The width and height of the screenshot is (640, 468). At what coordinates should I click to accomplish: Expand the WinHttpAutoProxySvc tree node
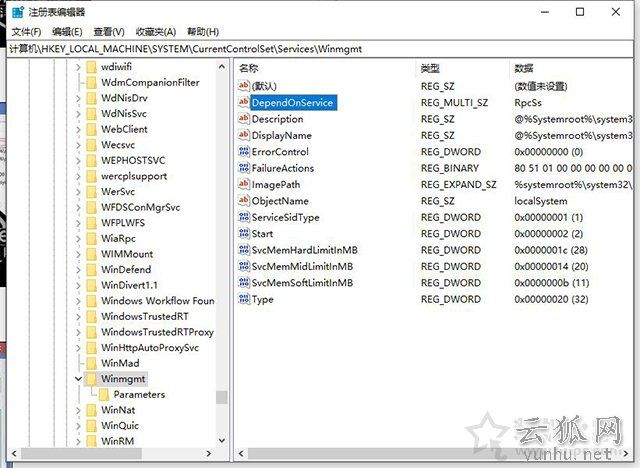click(x=78, y=348)
